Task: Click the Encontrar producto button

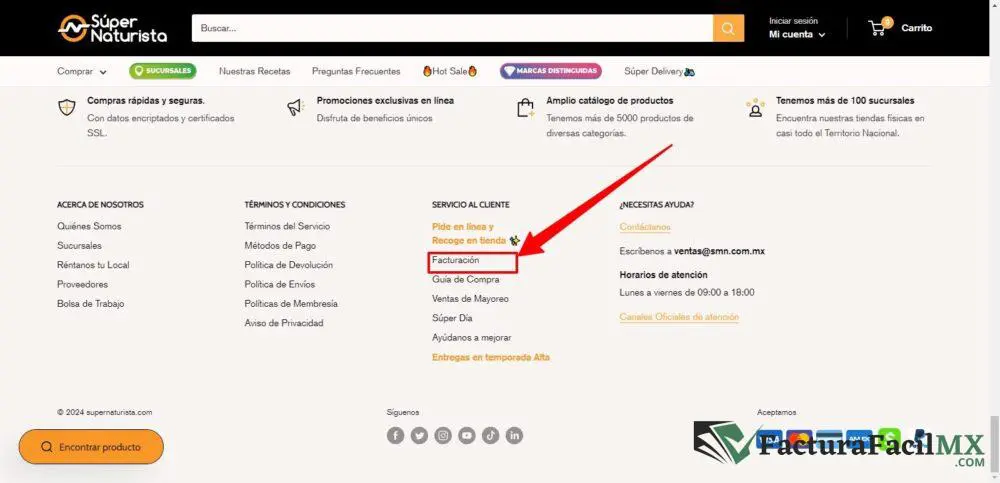Action: coord(91,447)
